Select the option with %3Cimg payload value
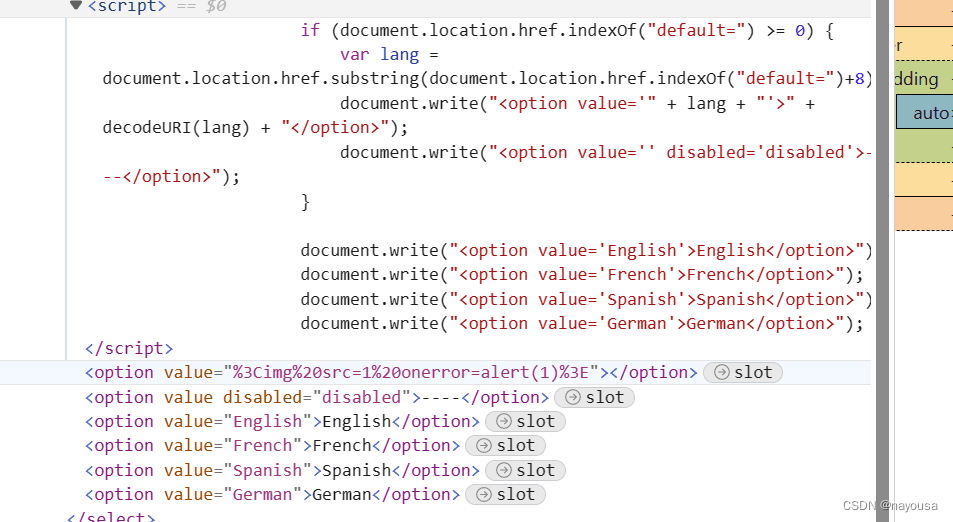 pyautogui.click(x=391, y=373)
